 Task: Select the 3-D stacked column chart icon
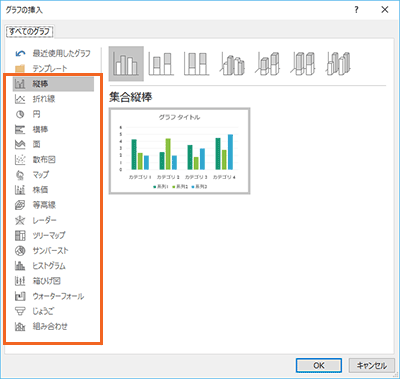pyautogui.click(x=268, y=64)
